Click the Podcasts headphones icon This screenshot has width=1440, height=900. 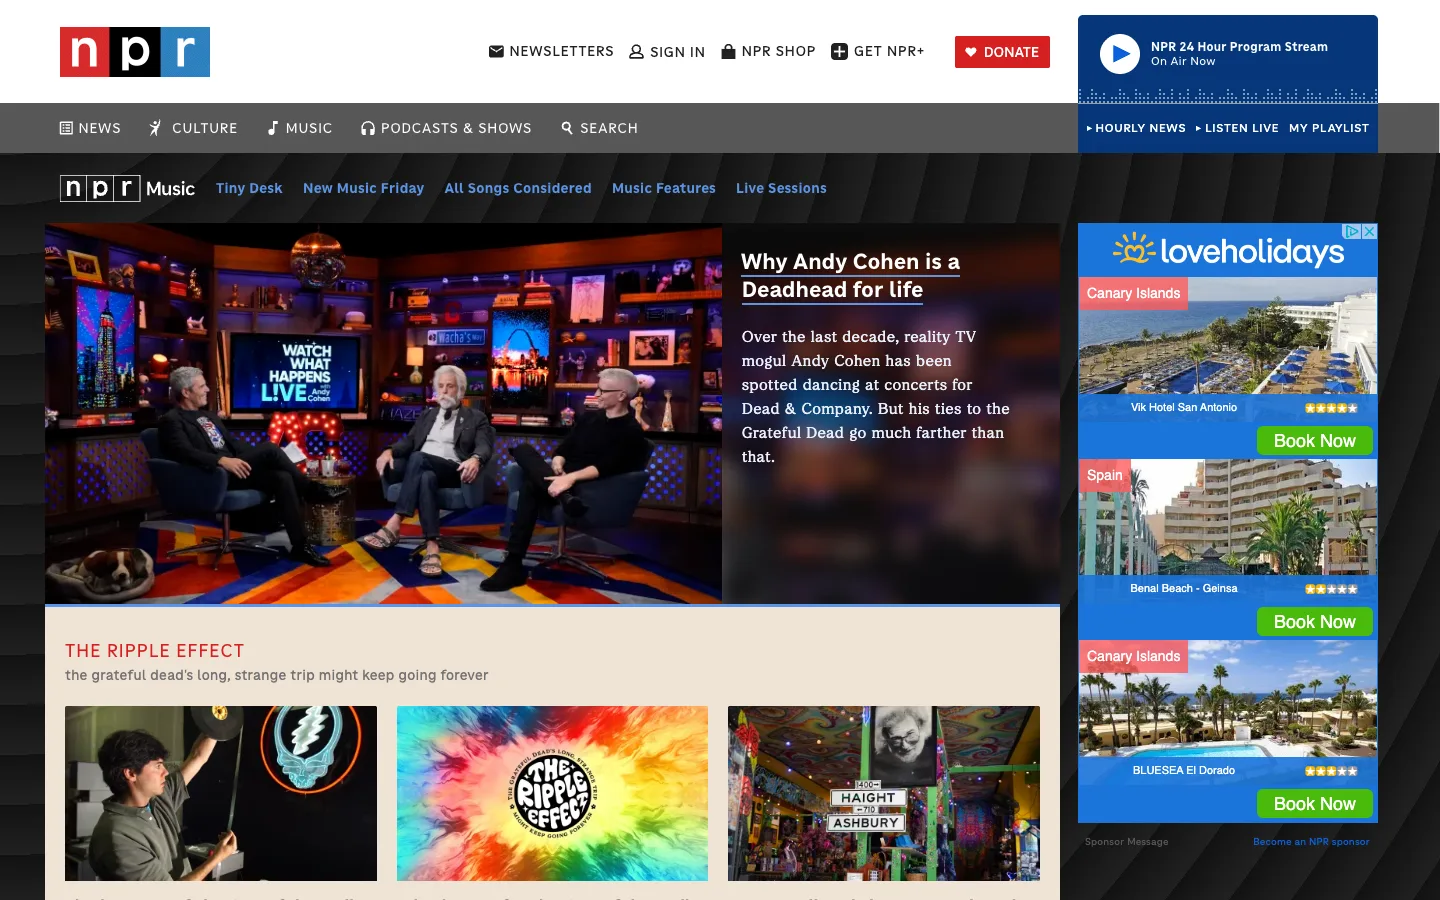click(x=368, y=128)
